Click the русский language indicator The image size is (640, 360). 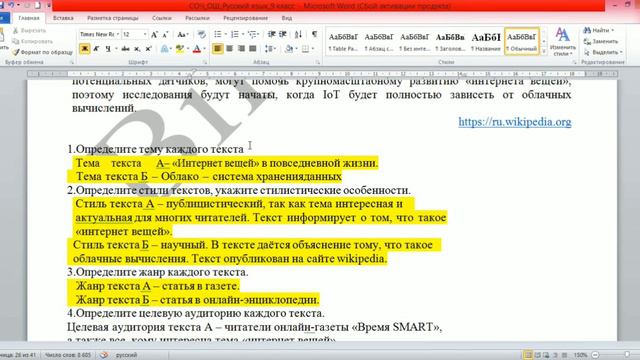[x=126, y=355]
